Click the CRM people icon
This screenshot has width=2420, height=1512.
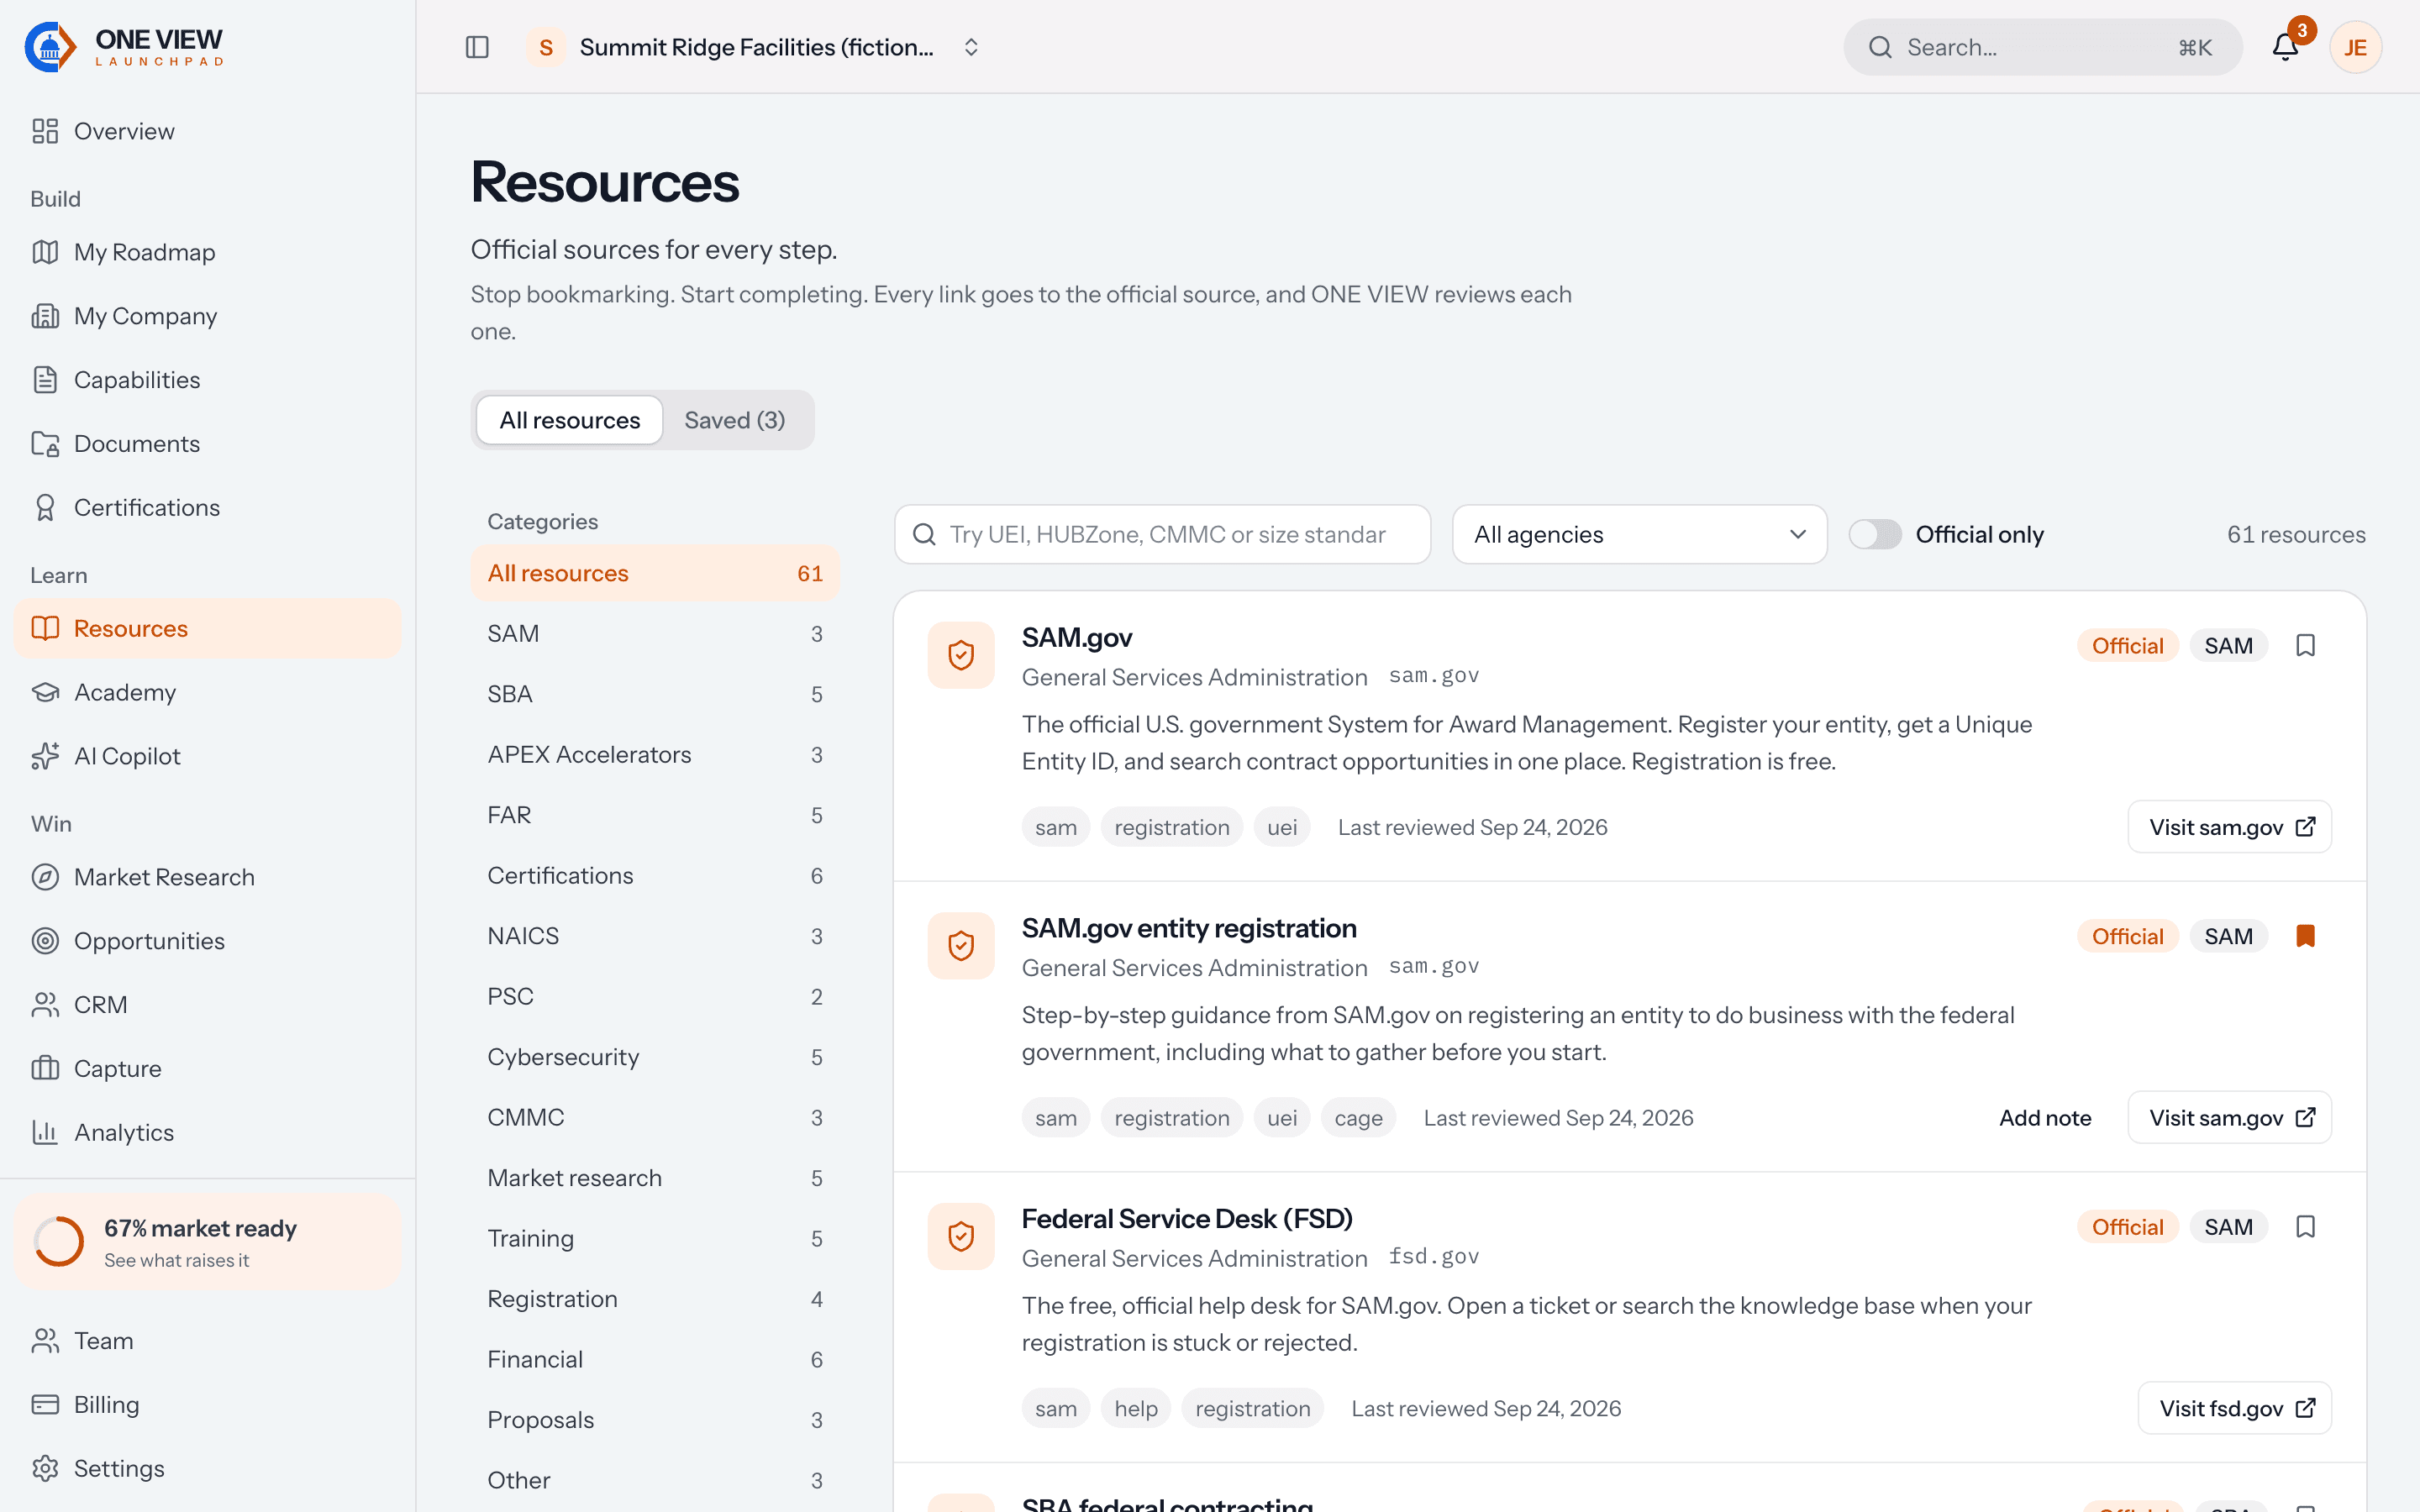pyautogui.click(x=45, y=1005)
